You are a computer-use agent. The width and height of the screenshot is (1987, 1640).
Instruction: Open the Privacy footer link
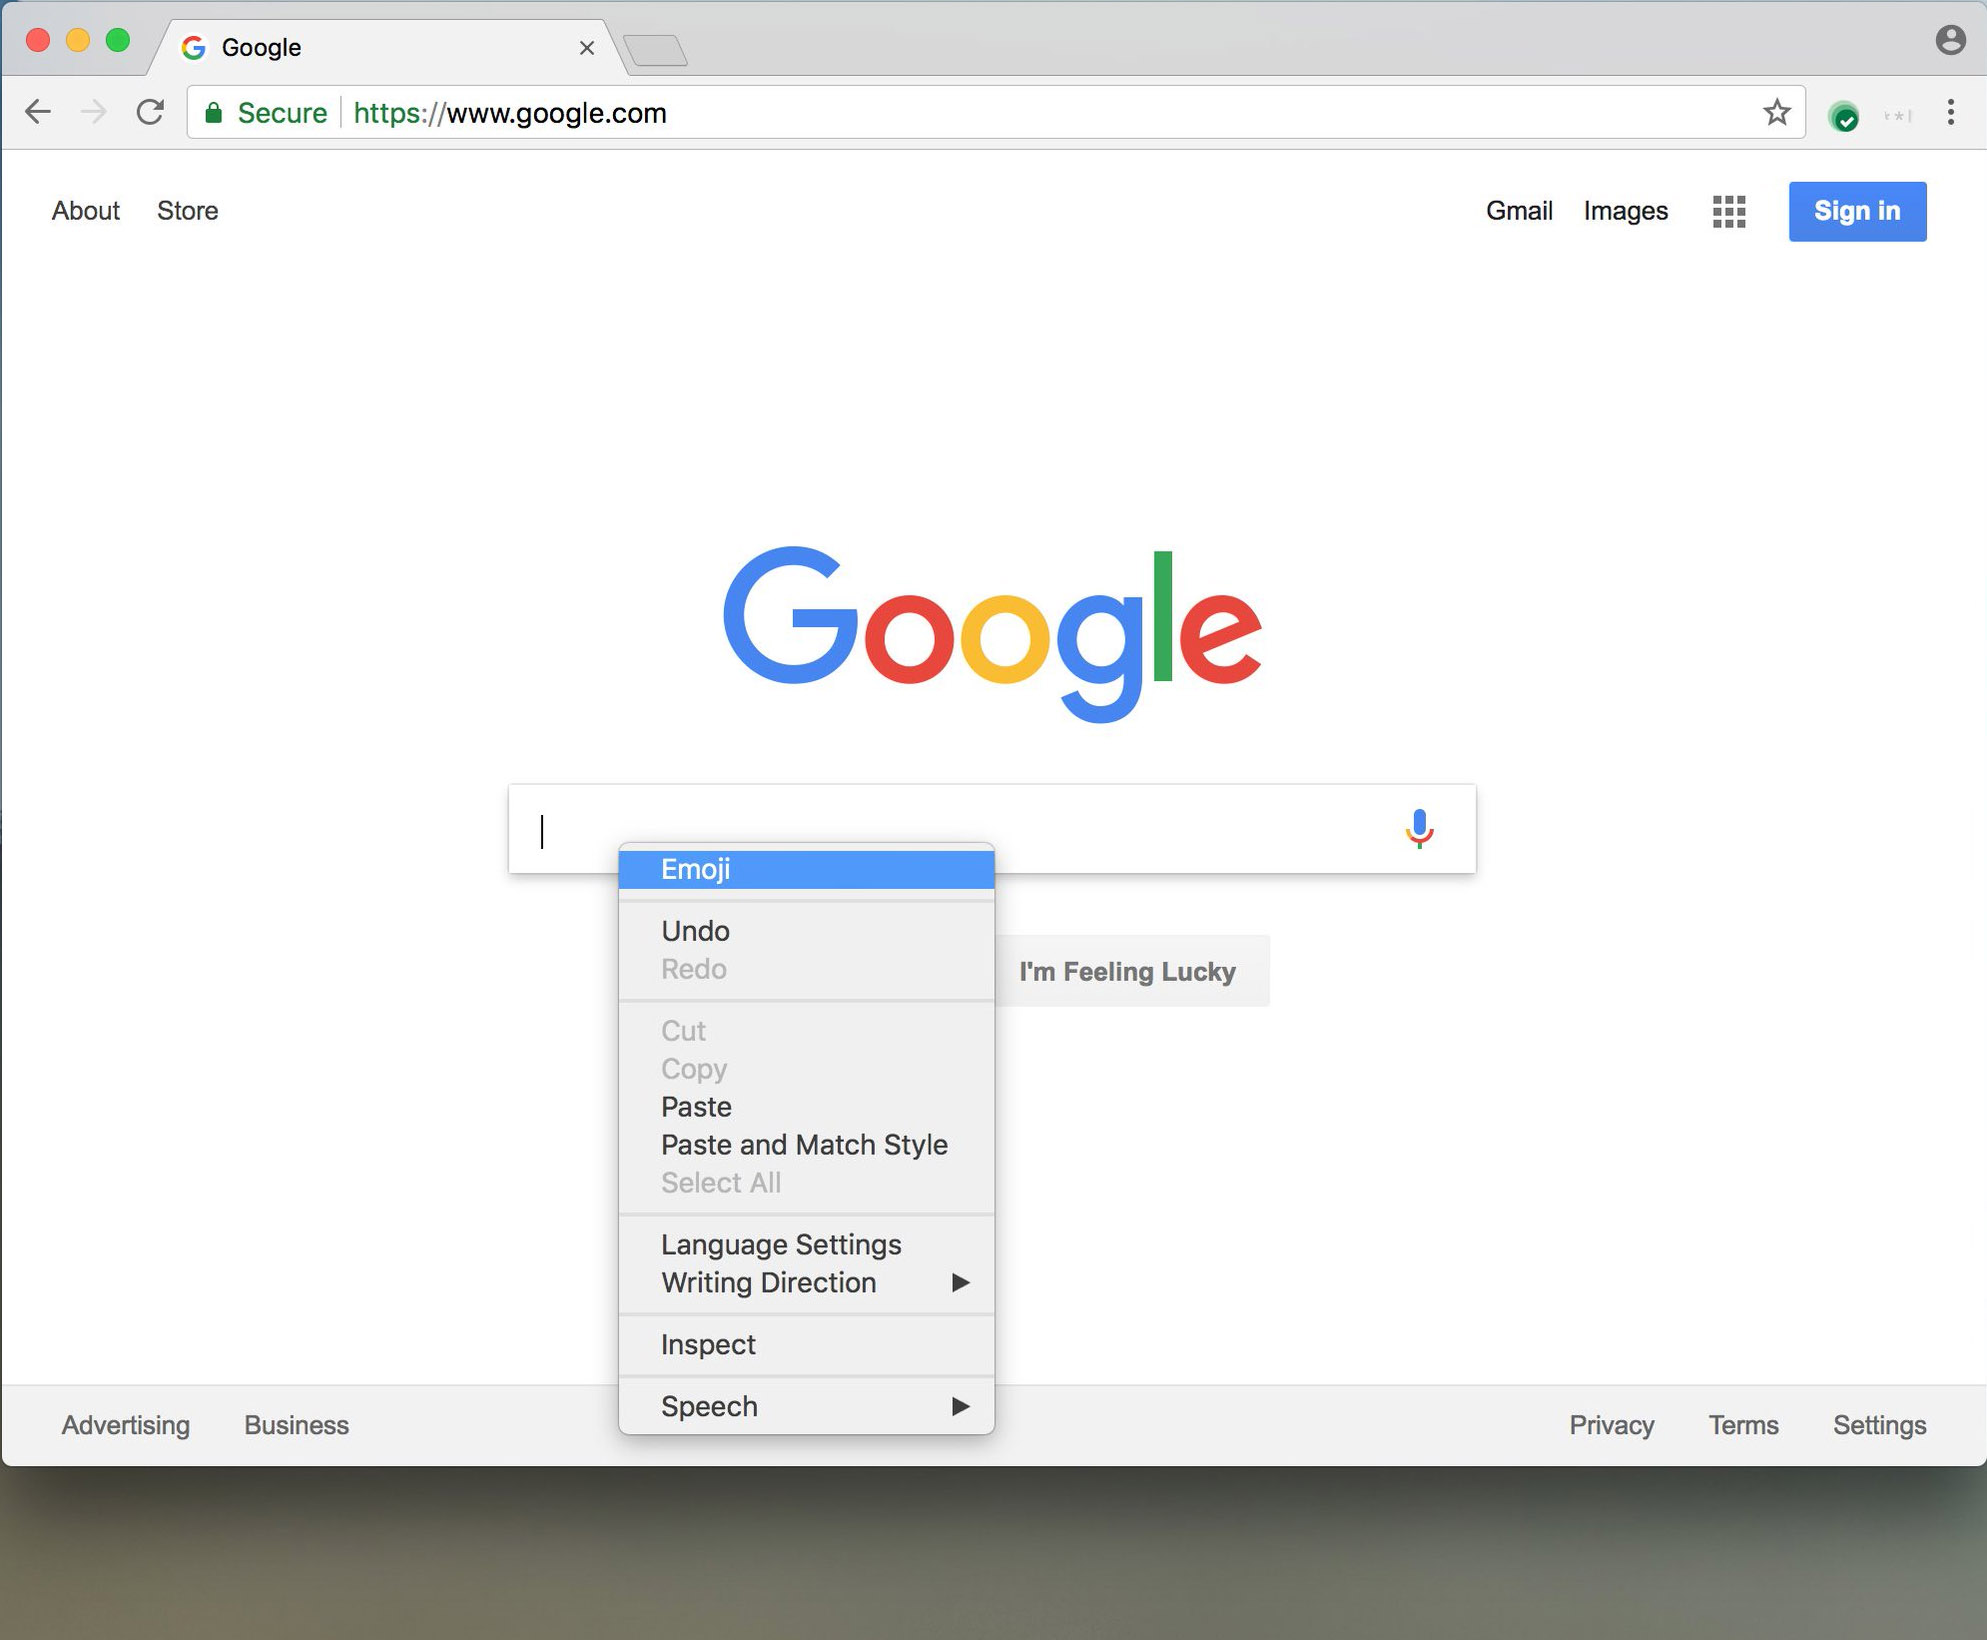(x=1611, y=1425)
